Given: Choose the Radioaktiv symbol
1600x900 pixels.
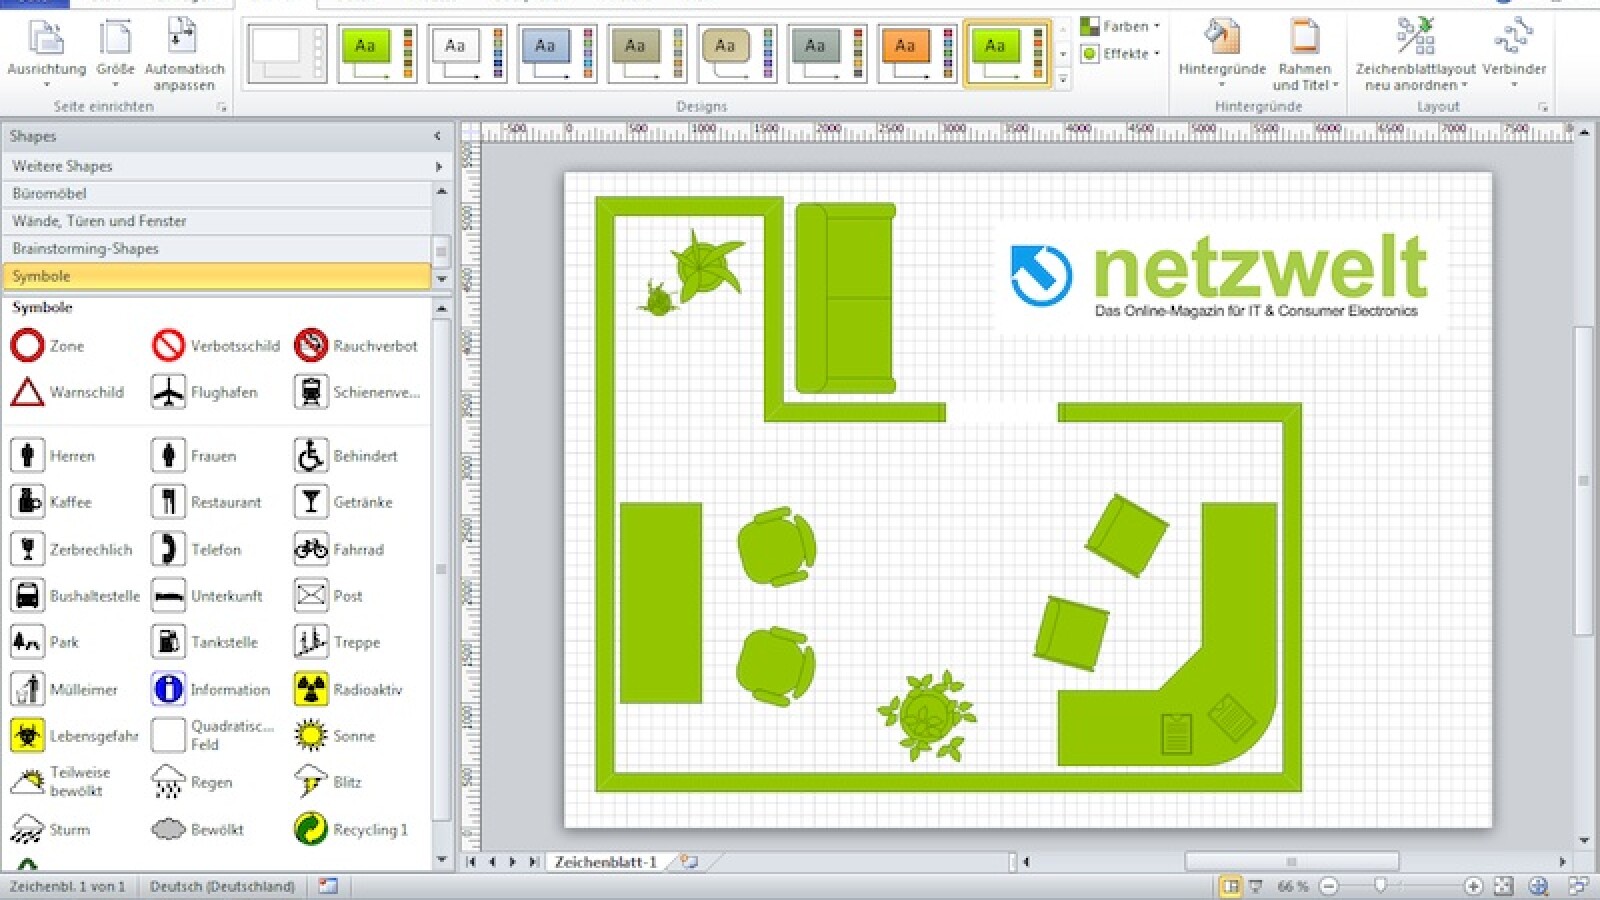Looking at the screenshot, I should (x=311, y=689).
